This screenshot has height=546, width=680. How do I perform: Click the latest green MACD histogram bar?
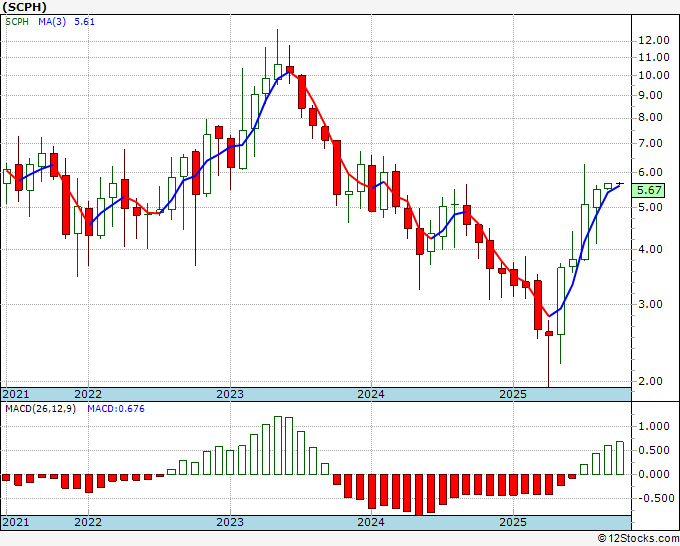point(620,458)
